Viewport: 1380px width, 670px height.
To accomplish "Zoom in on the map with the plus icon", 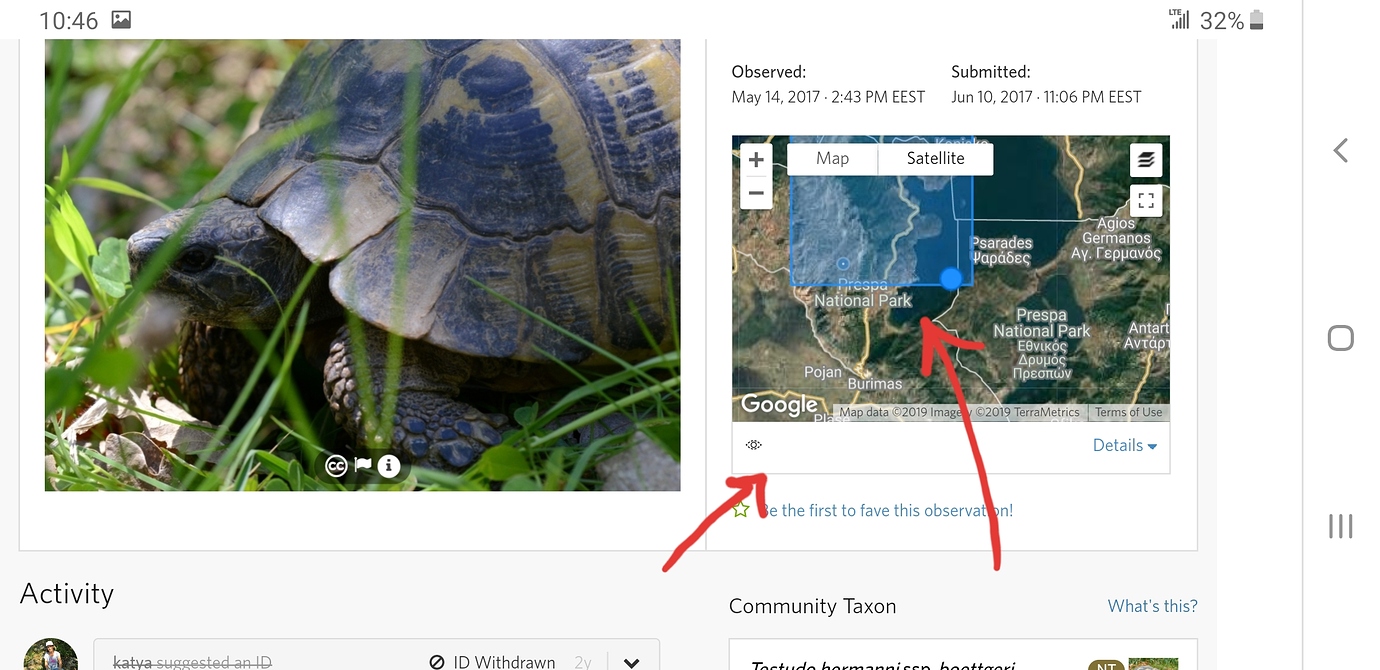I will pos(756,158).
